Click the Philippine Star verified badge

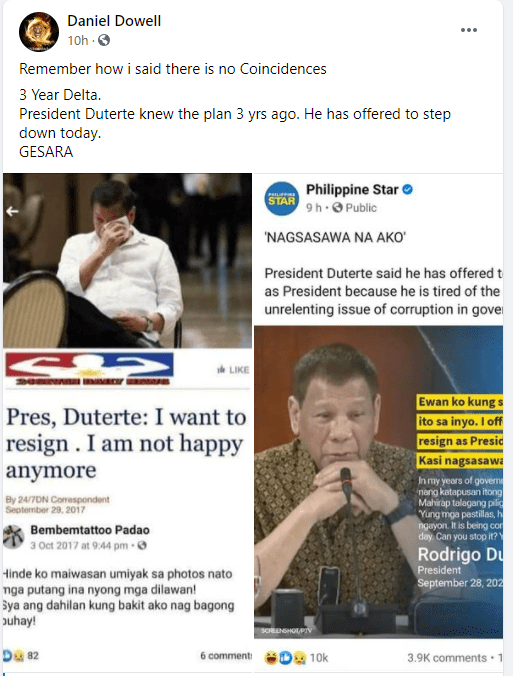click(407, 189)
